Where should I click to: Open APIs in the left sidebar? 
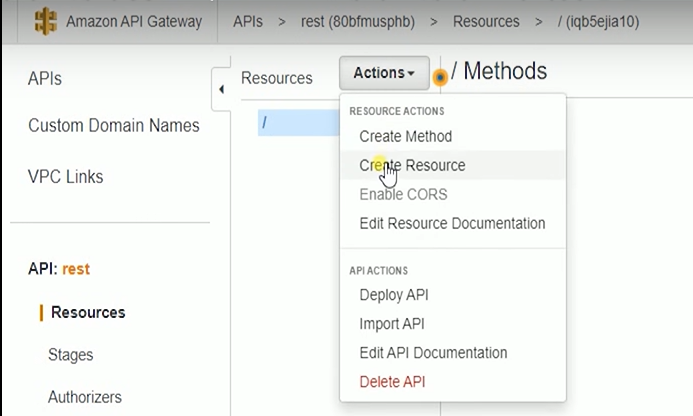coord(45,79)
